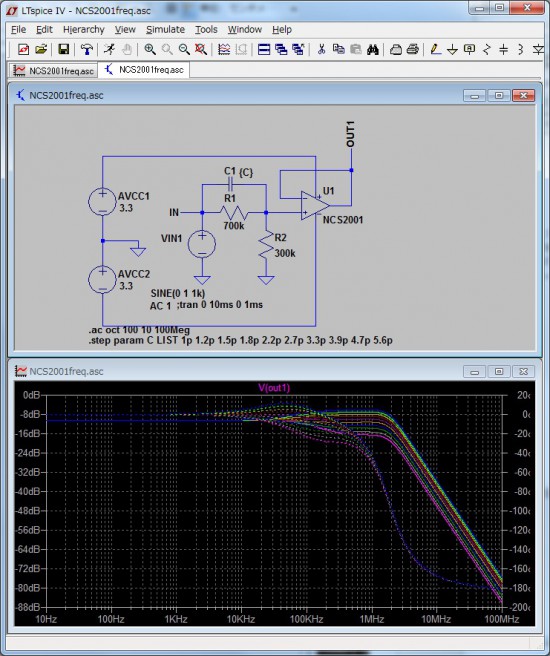Image resolution: width=550 pixels, height=656 pixels.
Task: Click the Paste toolbar icon
Action: 356,50
